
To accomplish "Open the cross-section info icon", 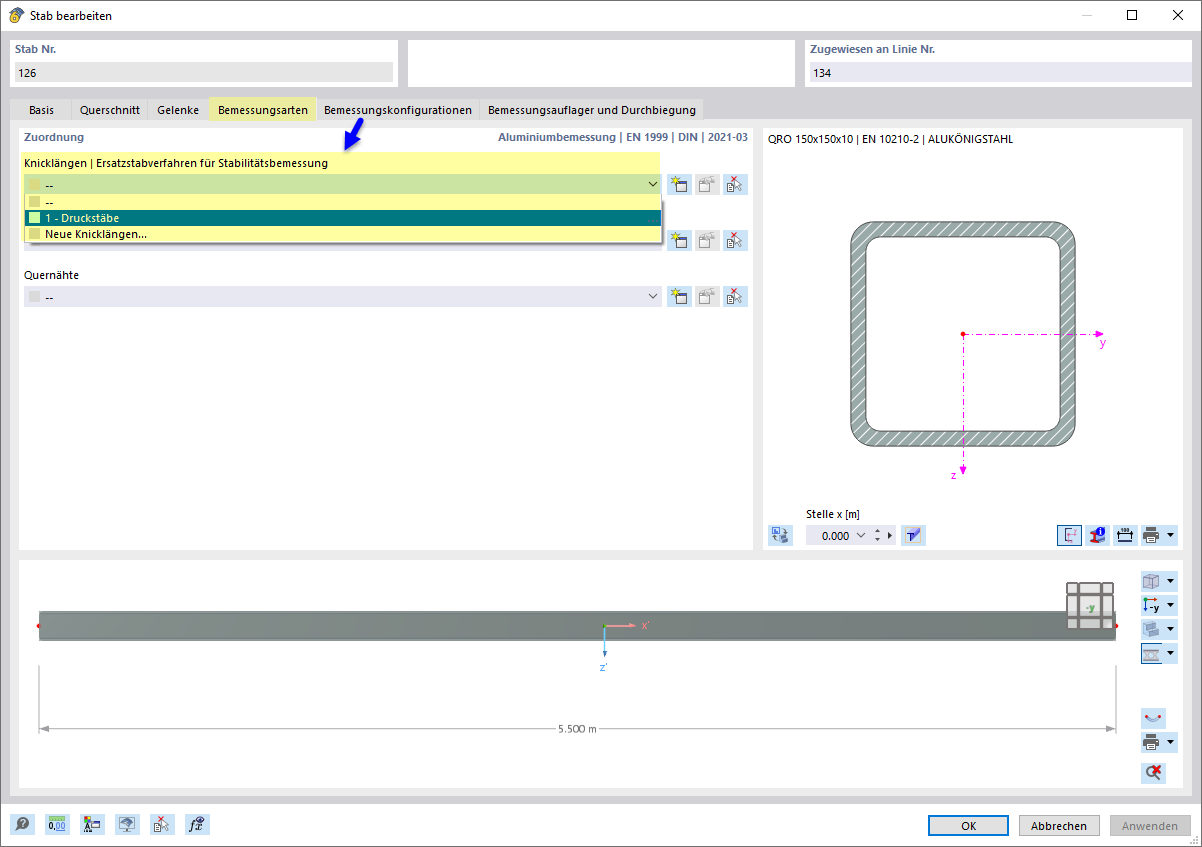I will [1098, 535].
